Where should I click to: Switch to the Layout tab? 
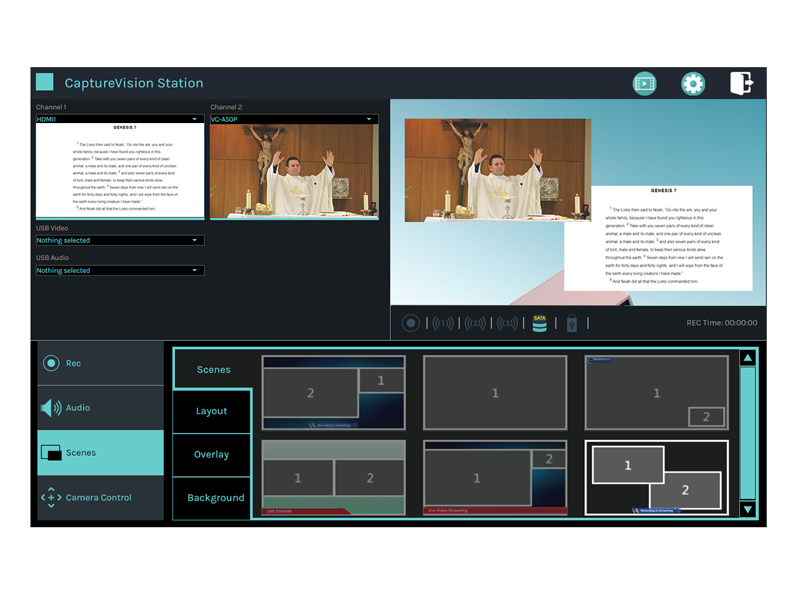tap(211, 411)
